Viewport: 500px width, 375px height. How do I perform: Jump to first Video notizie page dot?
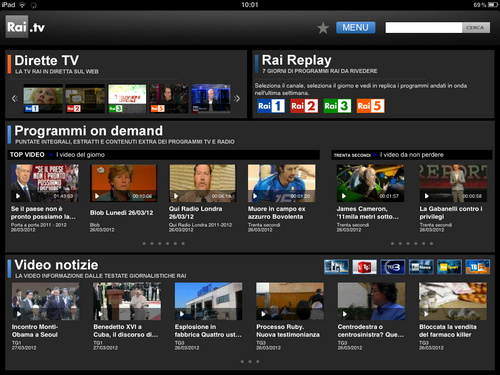click(242, 362)
